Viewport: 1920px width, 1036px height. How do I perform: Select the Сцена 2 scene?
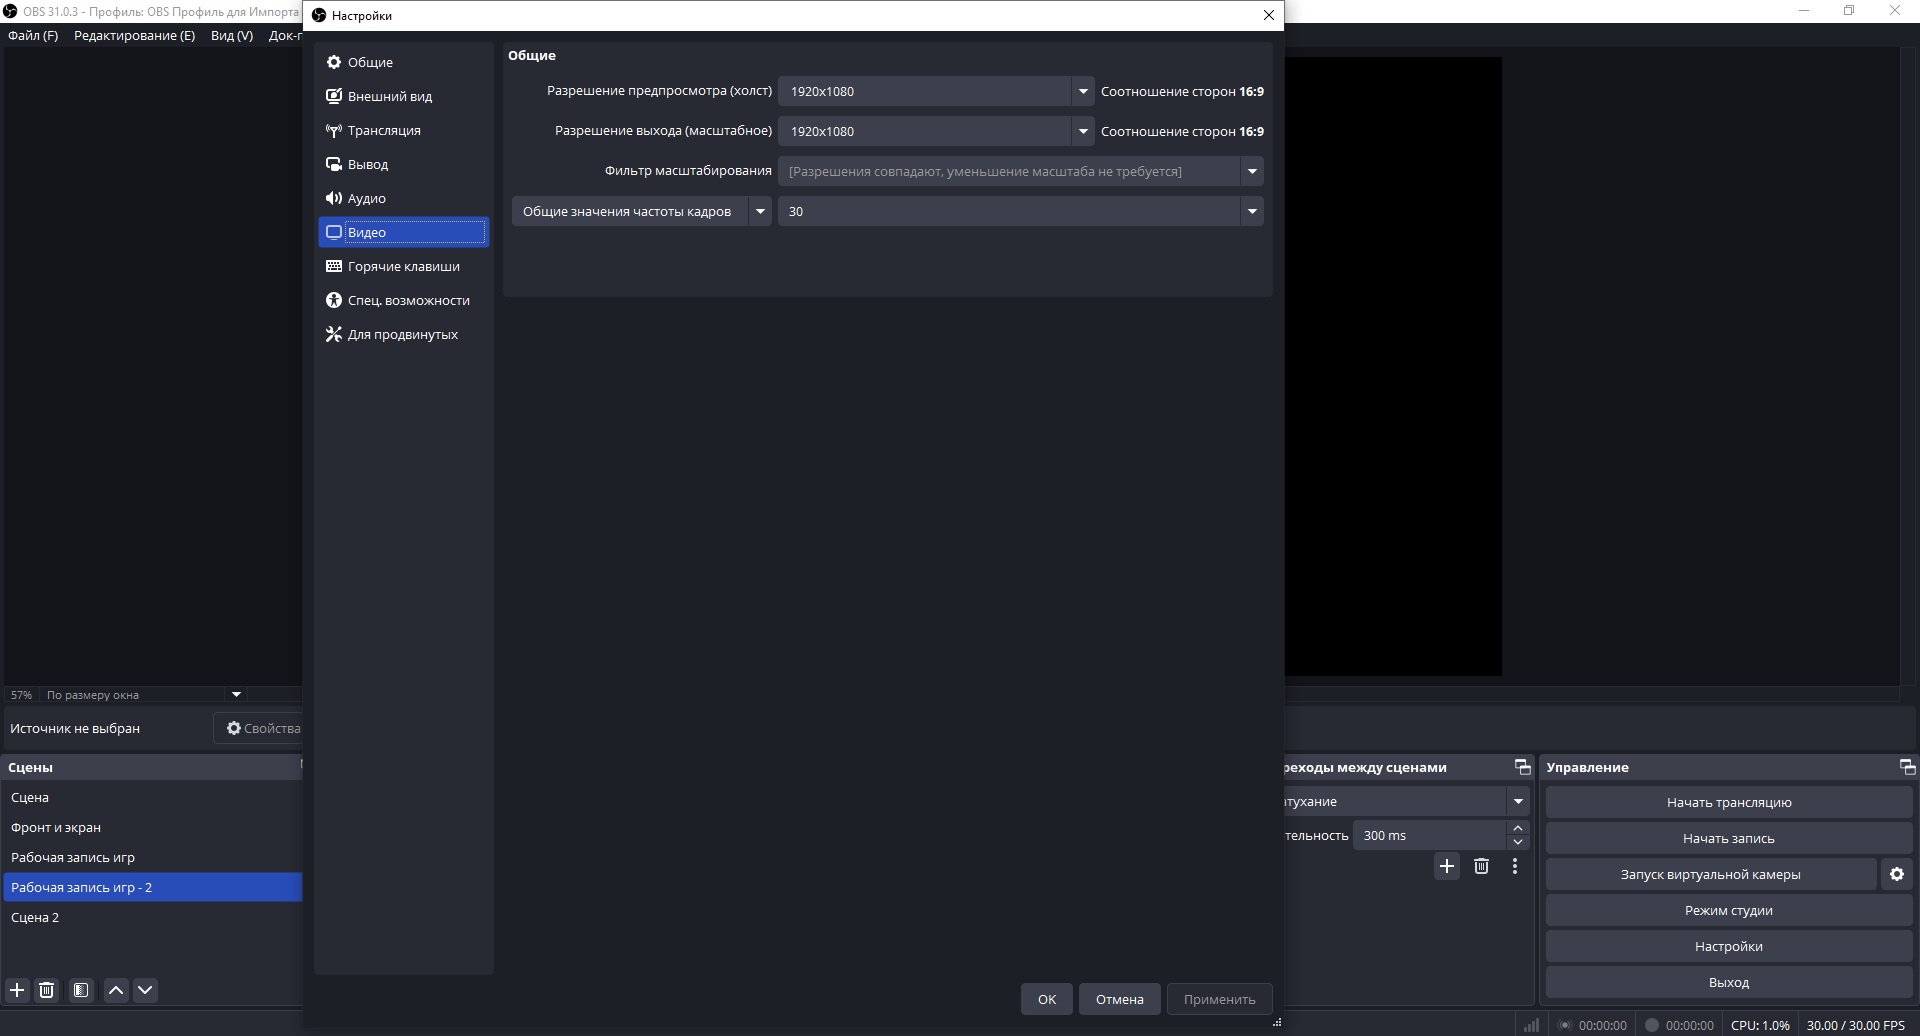152,917
